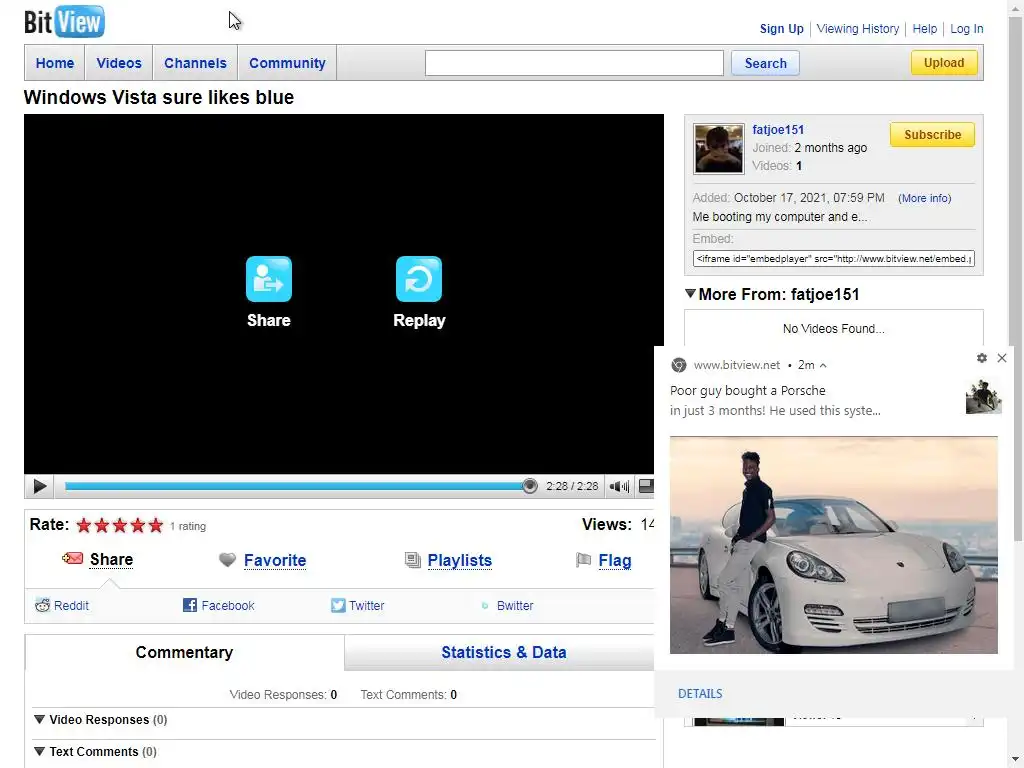This screenshot has height=768, width=1024.
Task: Share to Bwitter link
Action: point(515,605)
